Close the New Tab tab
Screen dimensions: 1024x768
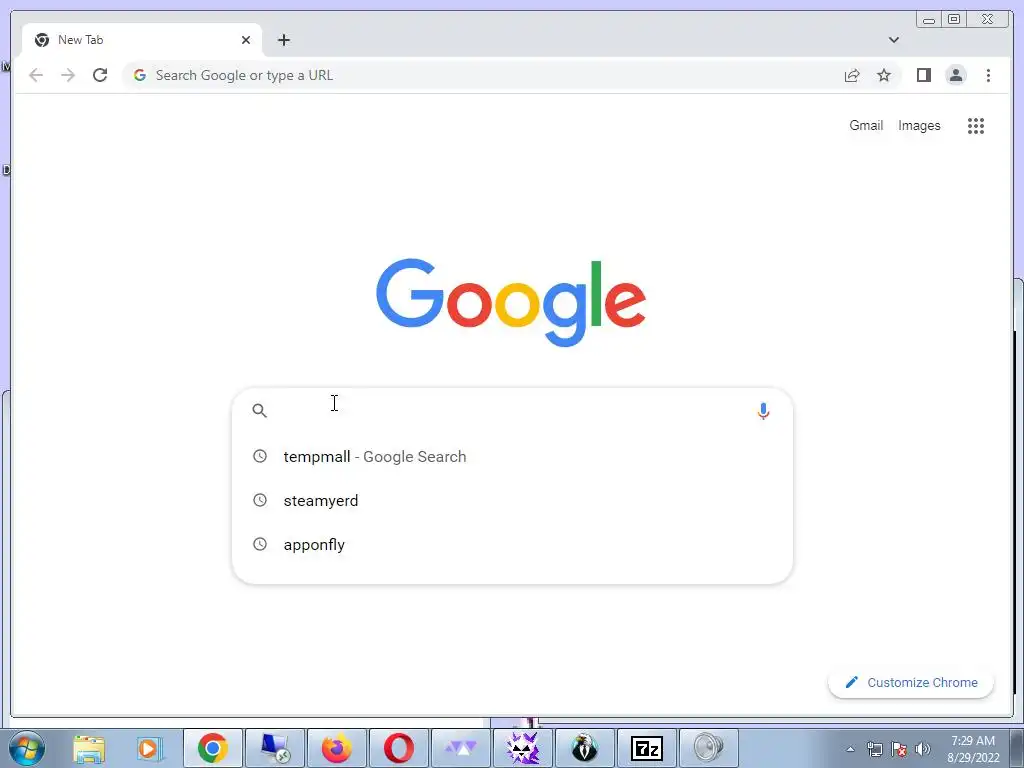pos(246,40)
